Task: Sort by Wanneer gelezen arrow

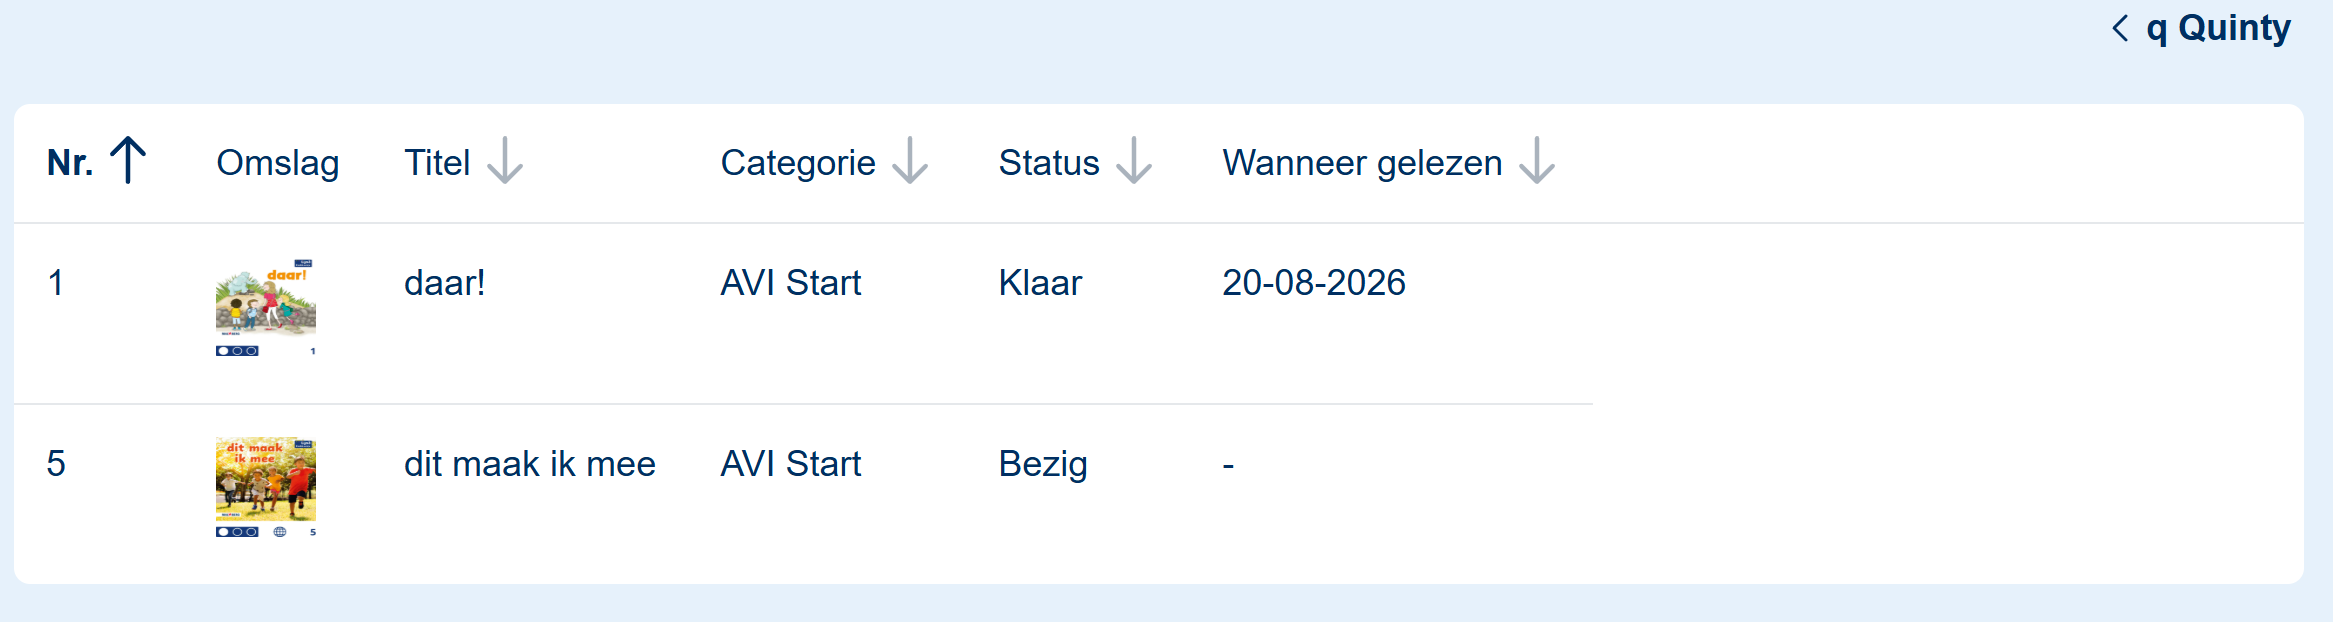Action: [1537, 161]
